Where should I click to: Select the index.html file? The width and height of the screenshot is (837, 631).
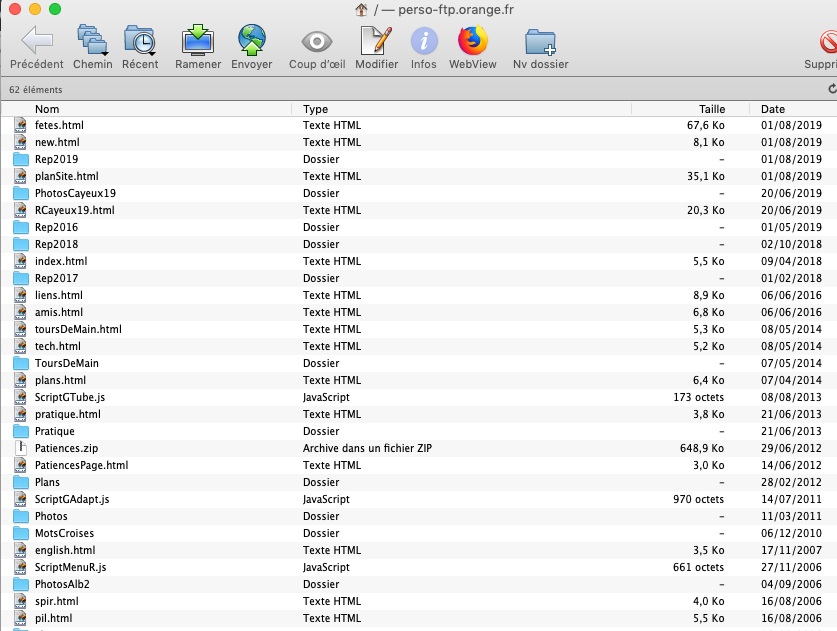click(61, 261)
